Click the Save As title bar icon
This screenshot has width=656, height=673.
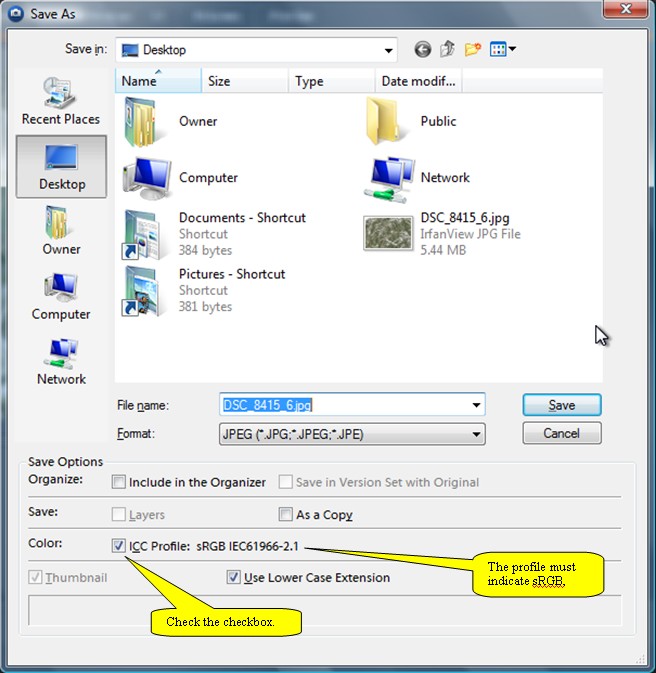pos(16,14)
